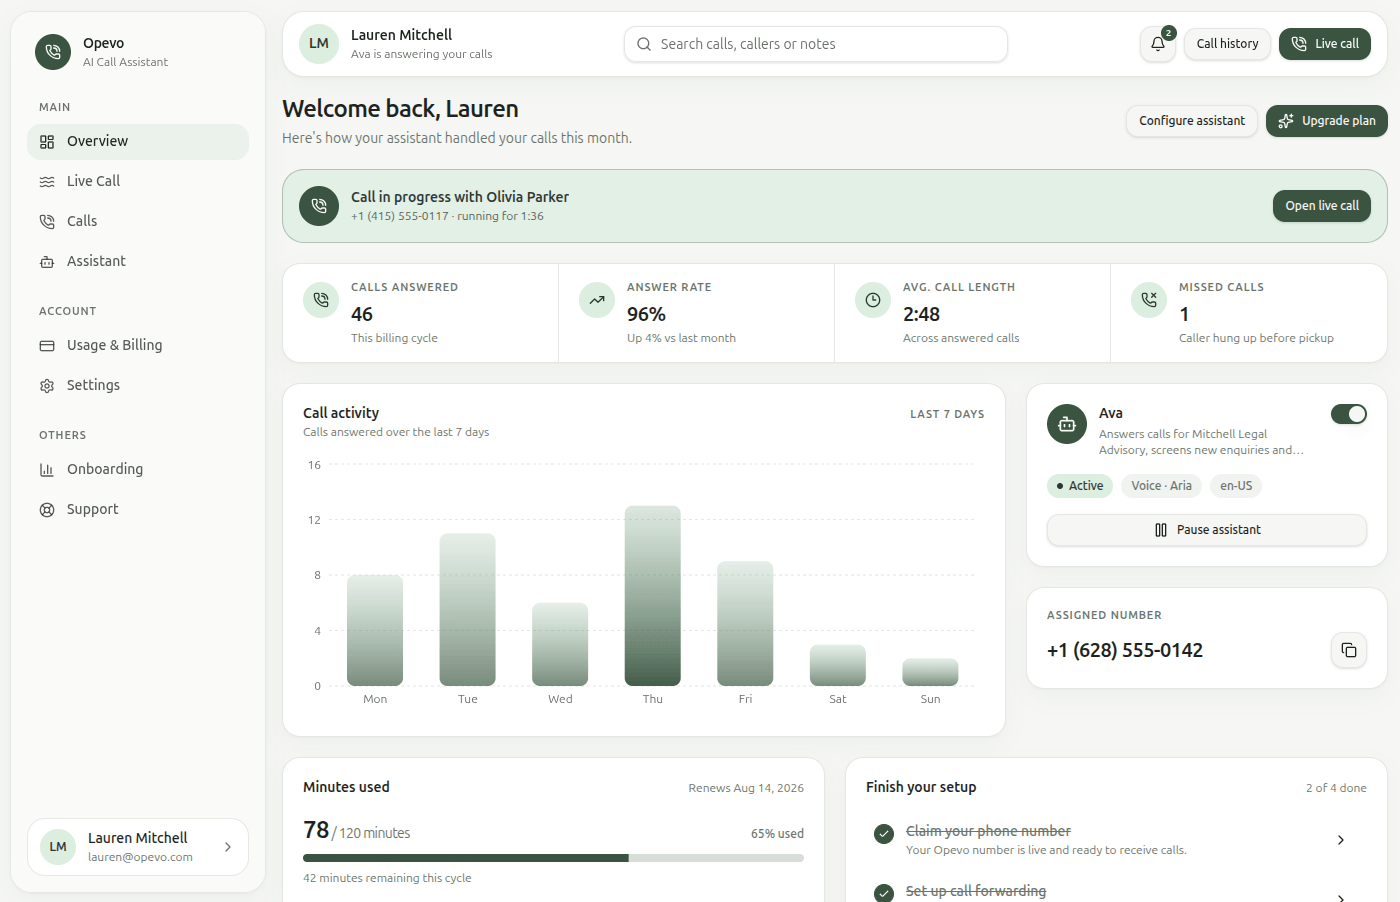Click the +1 (628) 555-0142 number
The width and height of the screenshot is (1400, 902).
pos(1125,651)
